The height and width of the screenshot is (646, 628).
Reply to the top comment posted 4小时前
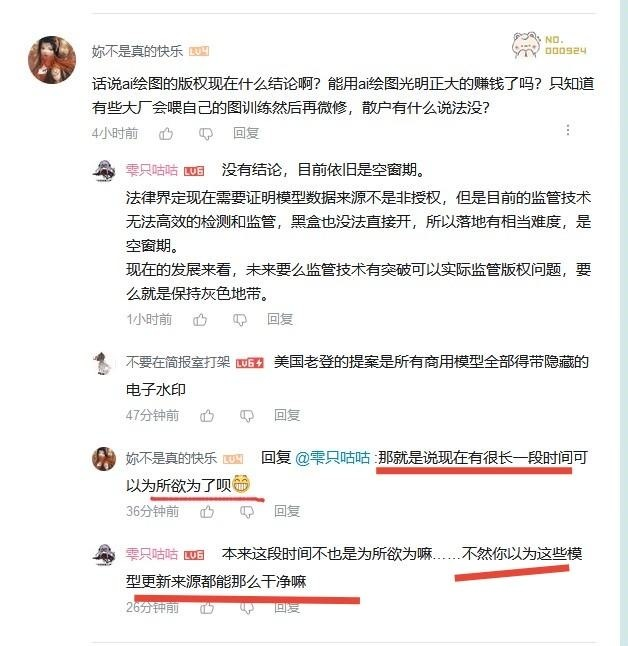246,133
